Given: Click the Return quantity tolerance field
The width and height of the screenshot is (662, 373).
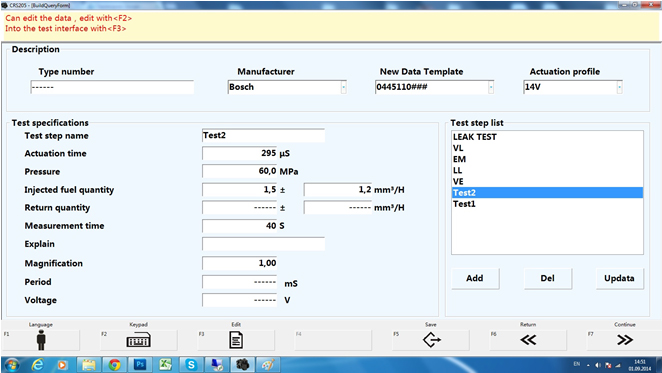Looking at the screenshot, I should pyautogui.click(x=338, y=207).
